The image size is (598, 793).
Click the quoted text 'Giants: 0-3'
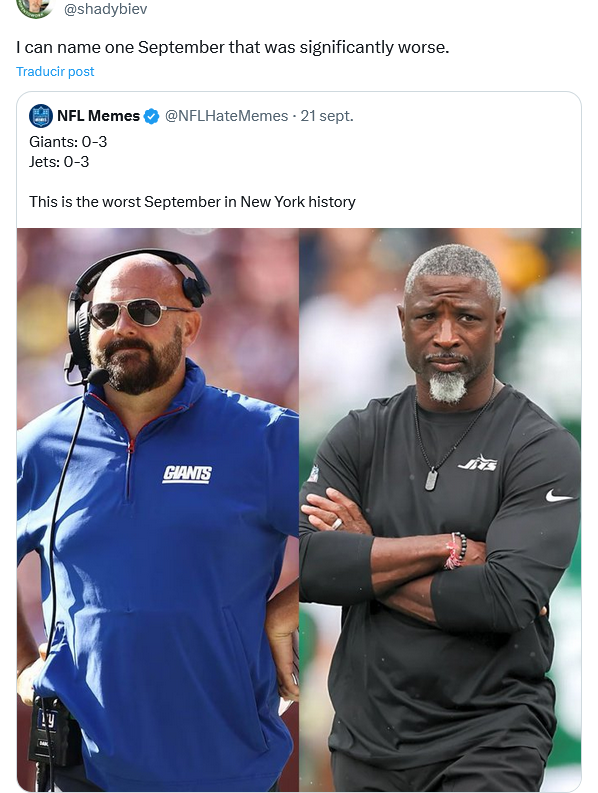pyautogui.click(x=68, y=142)
